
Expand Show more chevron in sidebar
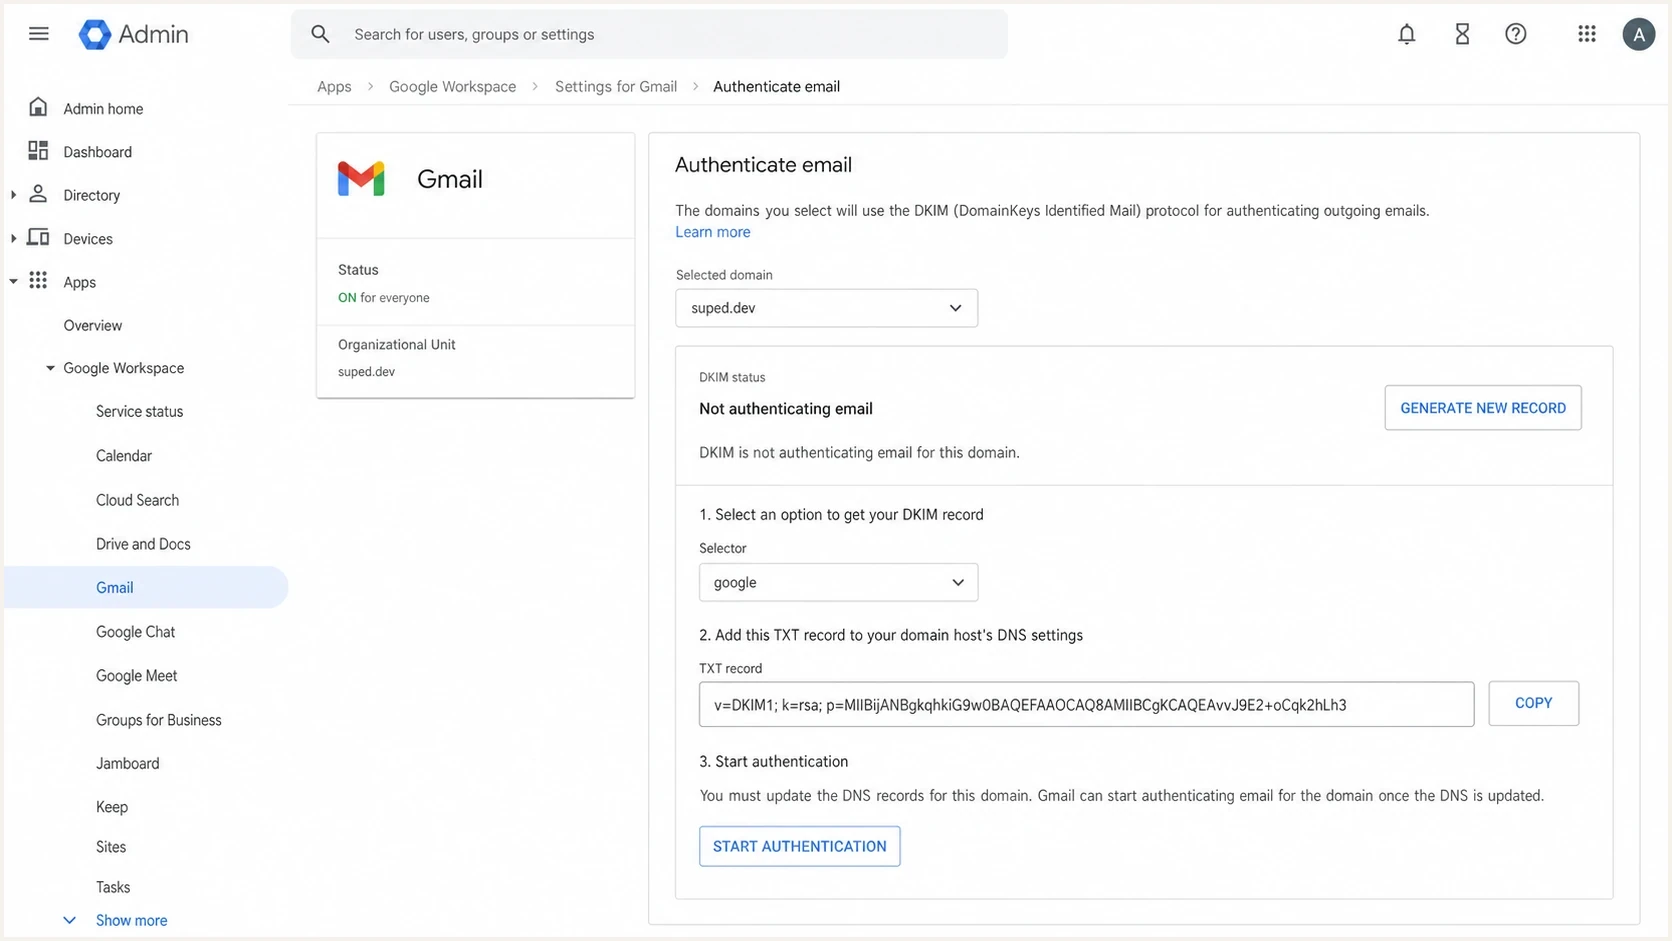(x=69, y=920)
